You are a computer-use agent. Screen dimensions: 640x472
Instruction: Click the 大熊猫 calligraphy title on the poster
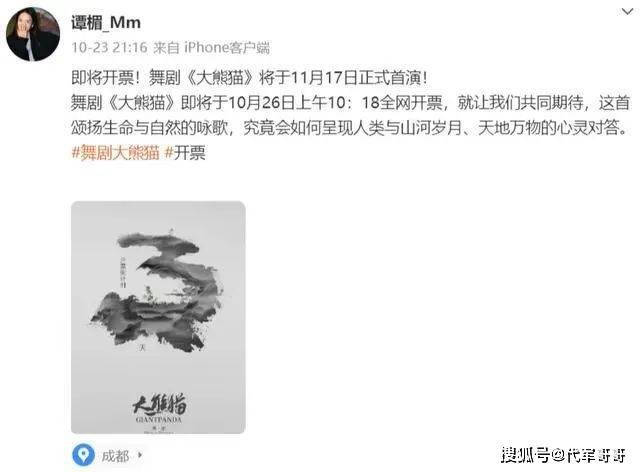160,404
